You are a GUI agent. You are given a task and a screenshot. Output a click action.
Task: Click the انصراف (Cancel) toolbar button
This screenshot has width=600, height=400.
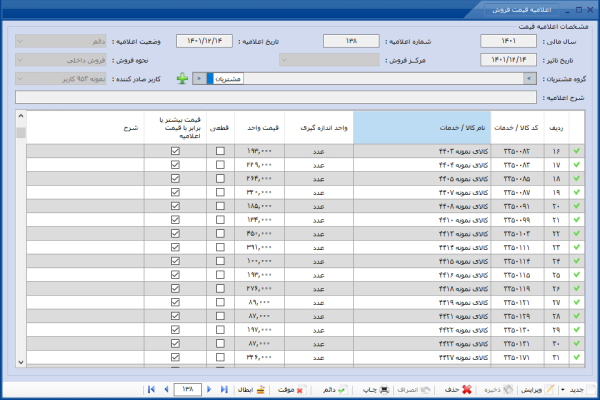tap(414, 390)
